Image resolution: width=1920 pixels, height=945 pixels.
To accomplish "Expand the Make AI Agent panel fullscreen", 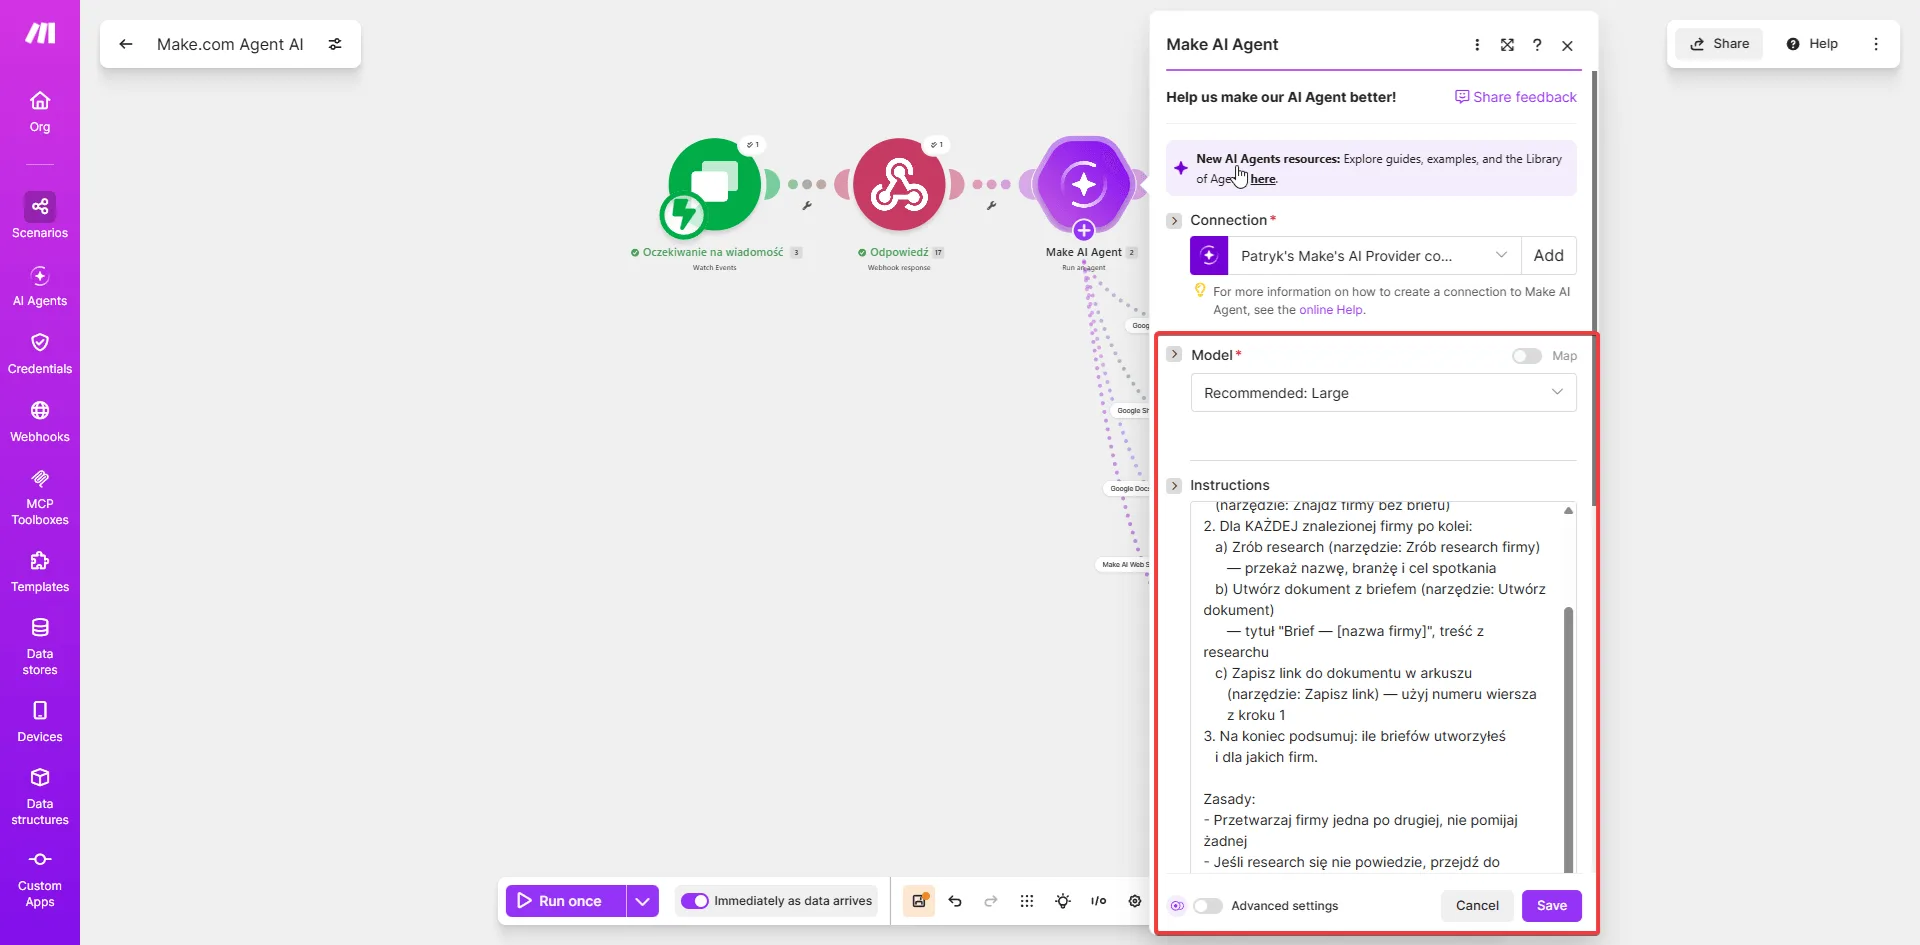I will 1507,45.
